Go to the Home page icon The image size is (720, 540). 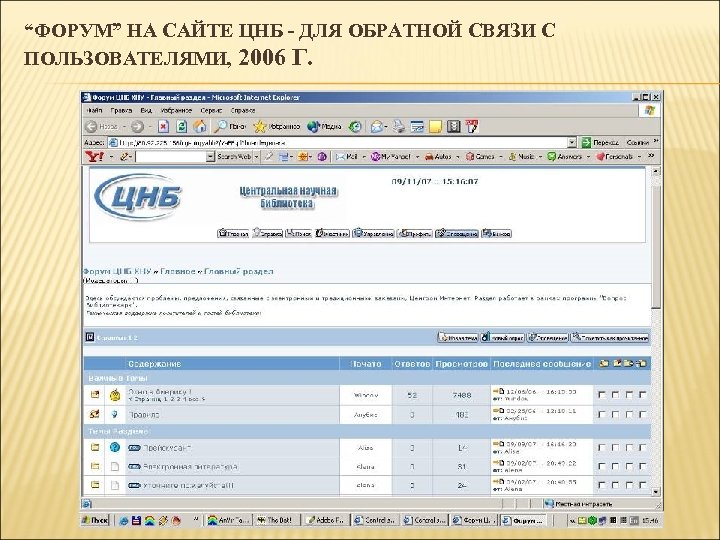click(x=200, y=127)
